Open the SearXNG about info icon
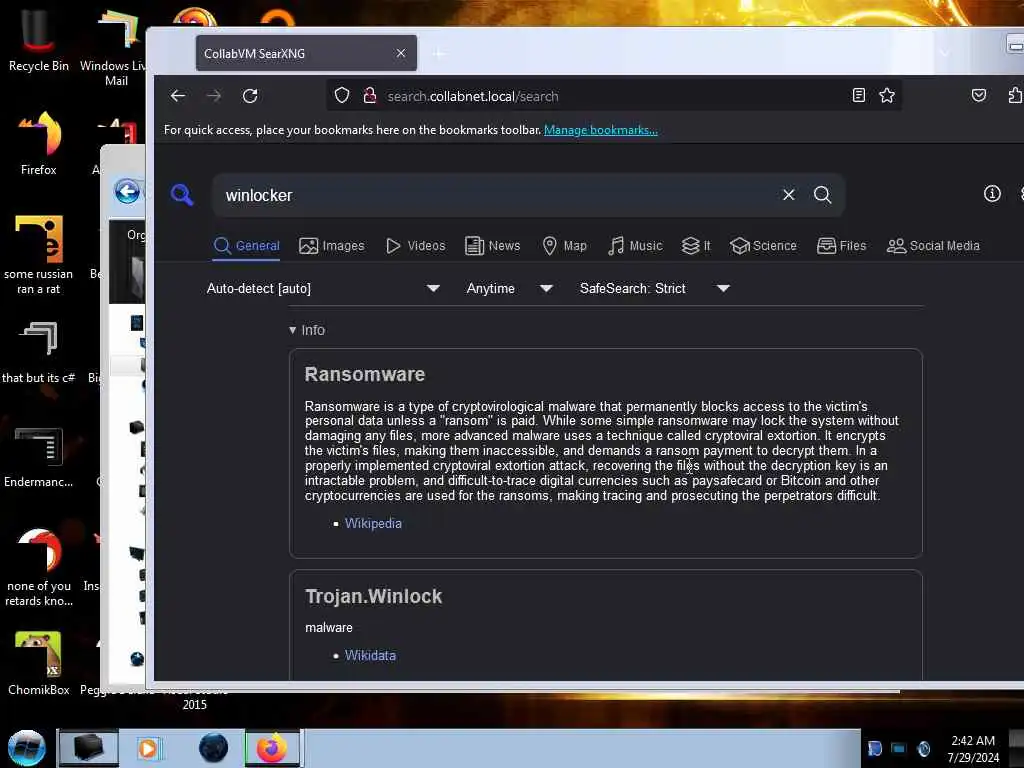The height and width of the screenshot is (768, 1024). click(x=992, y=193)
